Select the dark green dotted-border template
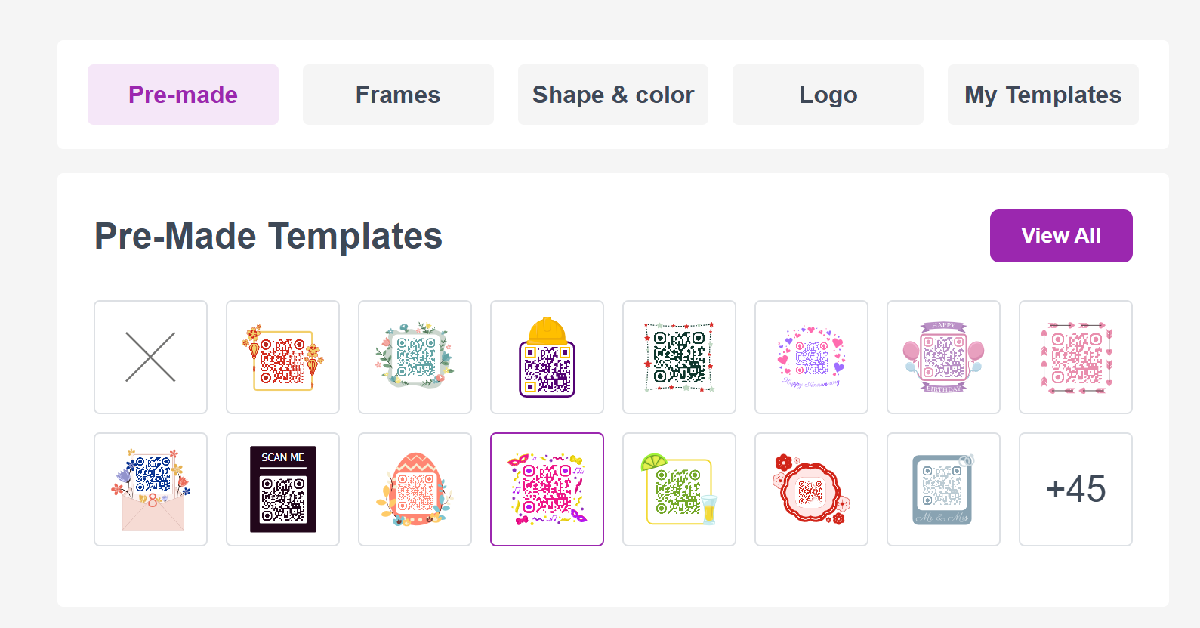Viewport: 1200px width, 628px height. click(x=679, y=357)
